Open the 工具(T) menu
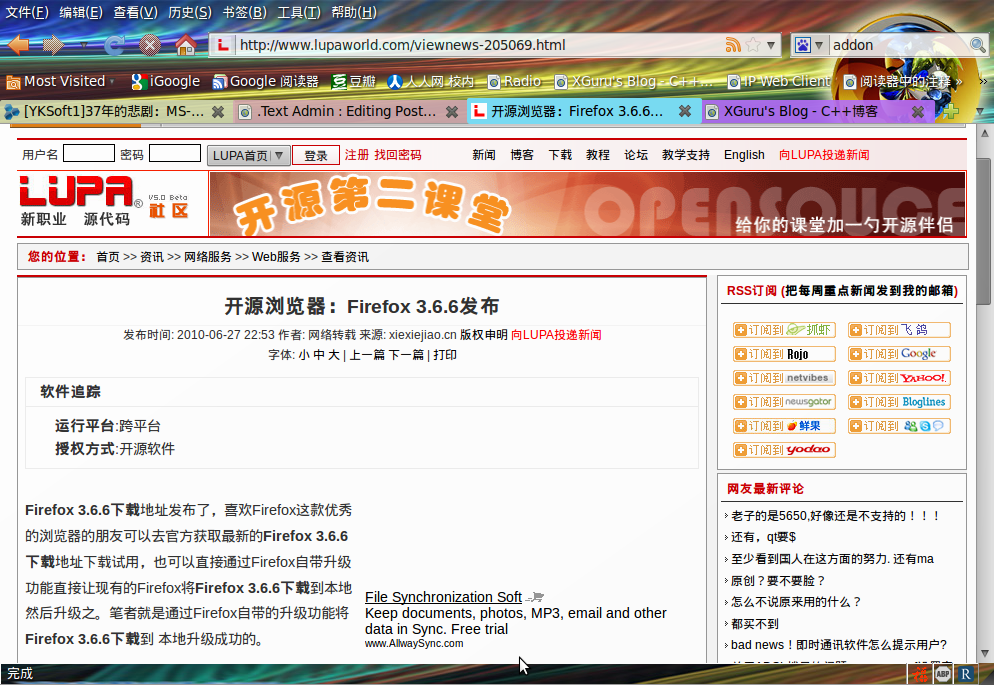This screenshot has height=685, width=994. point(299,12)
